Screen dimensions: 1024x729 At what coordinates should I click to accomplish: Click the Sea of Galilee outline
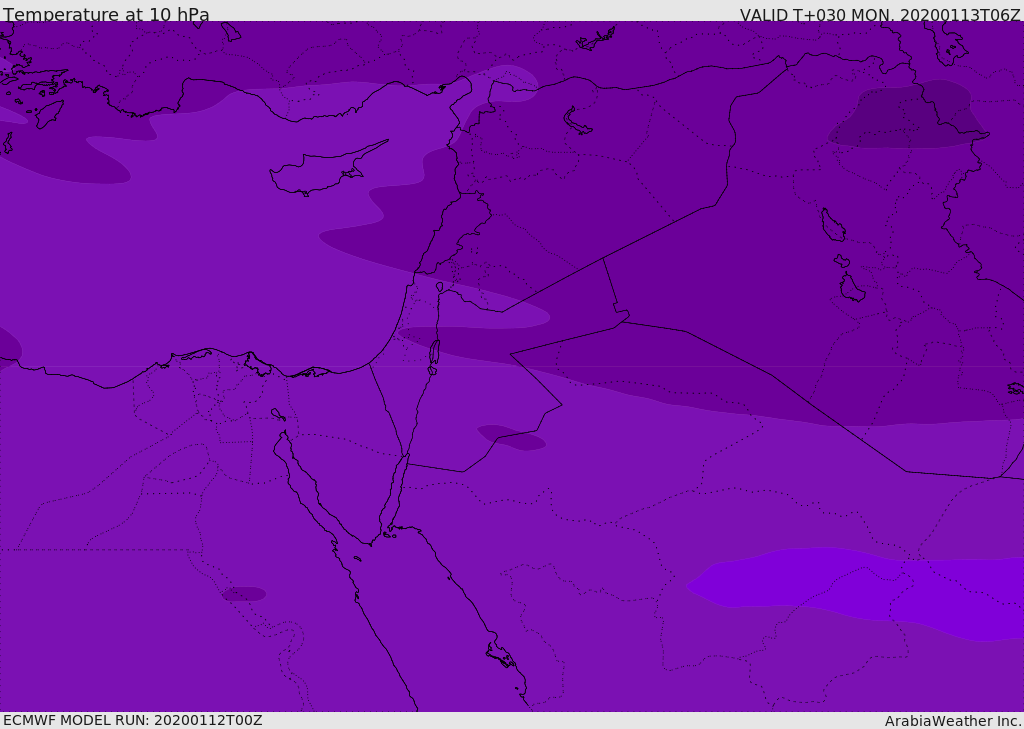[439, 287]
